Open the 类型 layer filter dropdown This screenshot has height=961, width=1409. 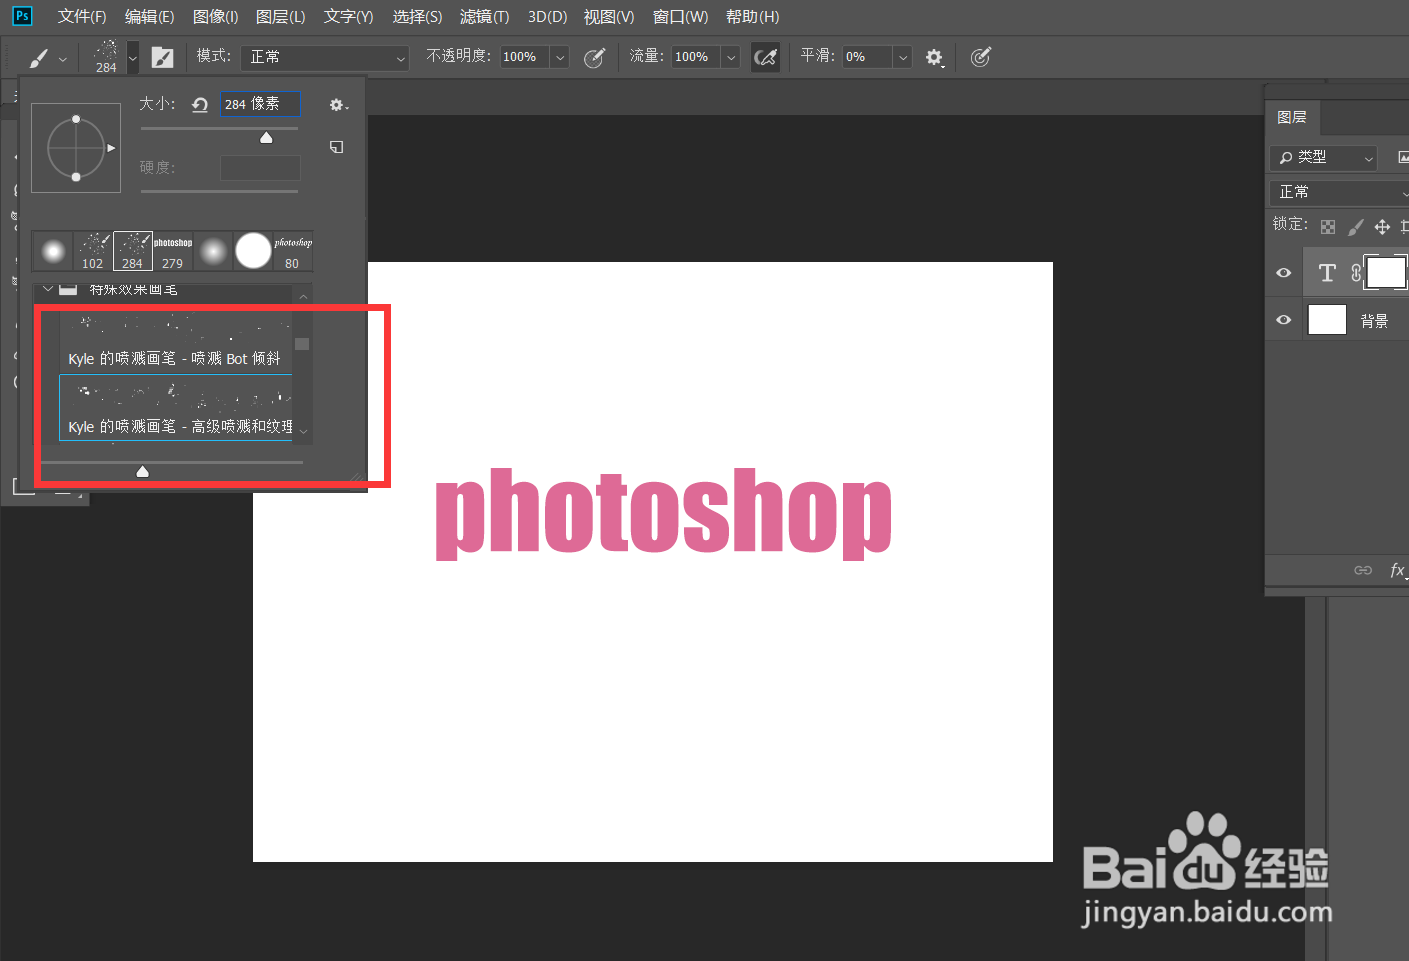1324,157
